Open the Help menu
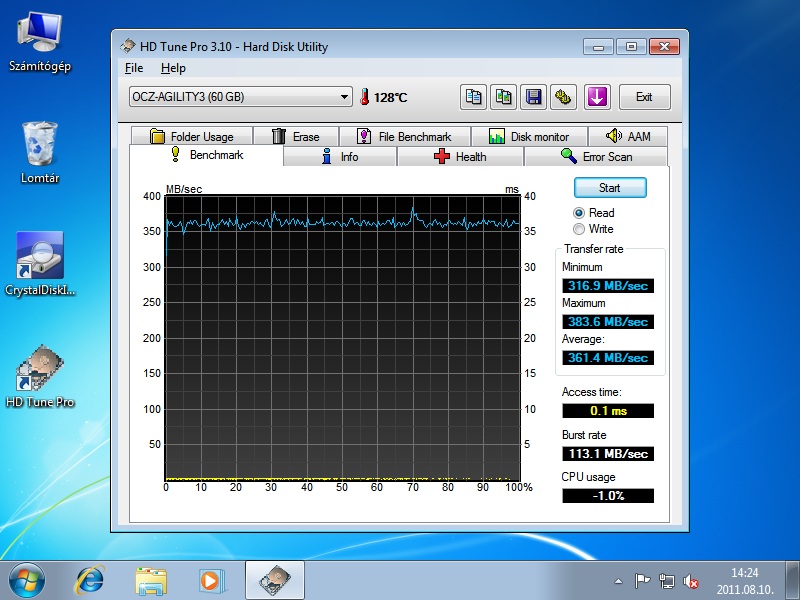 tap(173, 68)
